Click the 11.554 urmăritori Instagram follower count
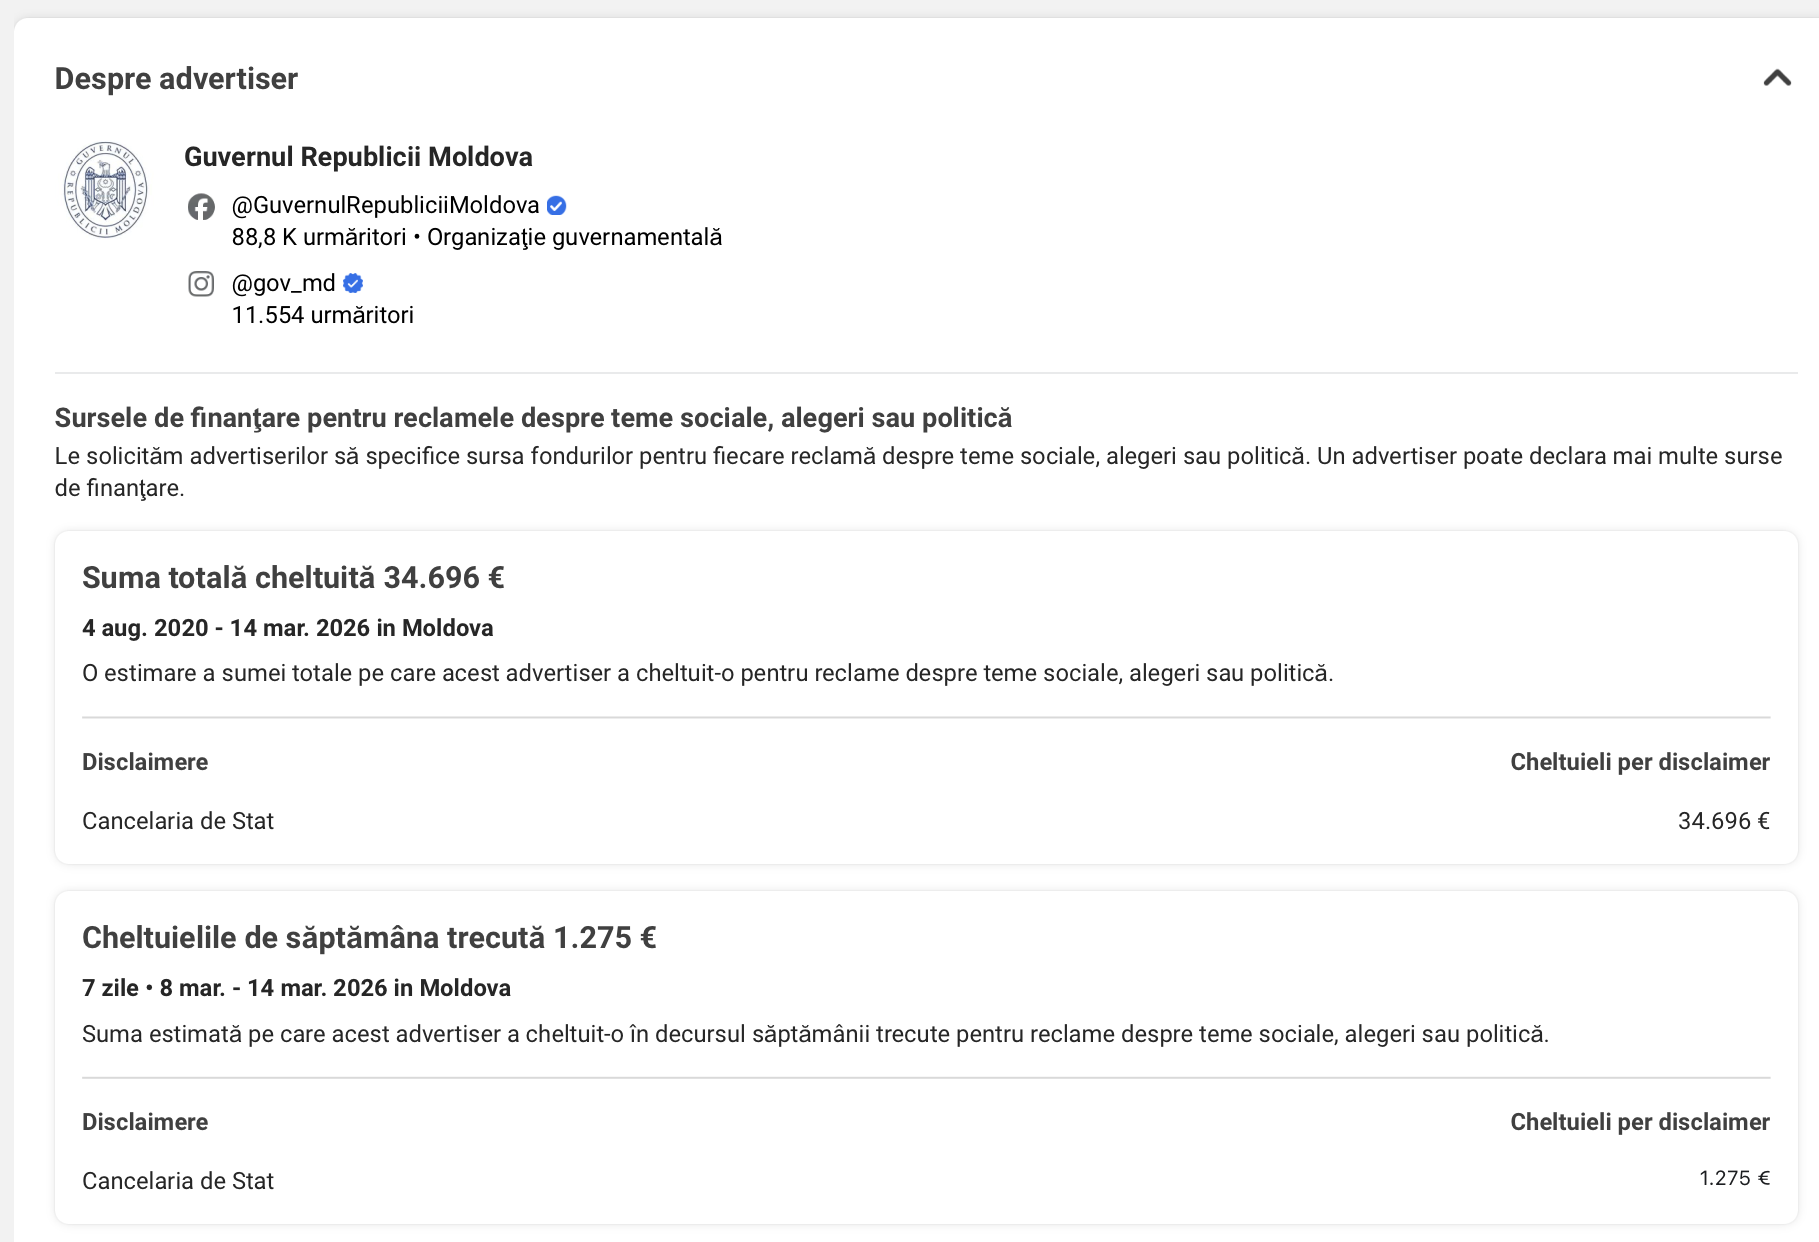 pyautogui.click(x=322, y=316)
